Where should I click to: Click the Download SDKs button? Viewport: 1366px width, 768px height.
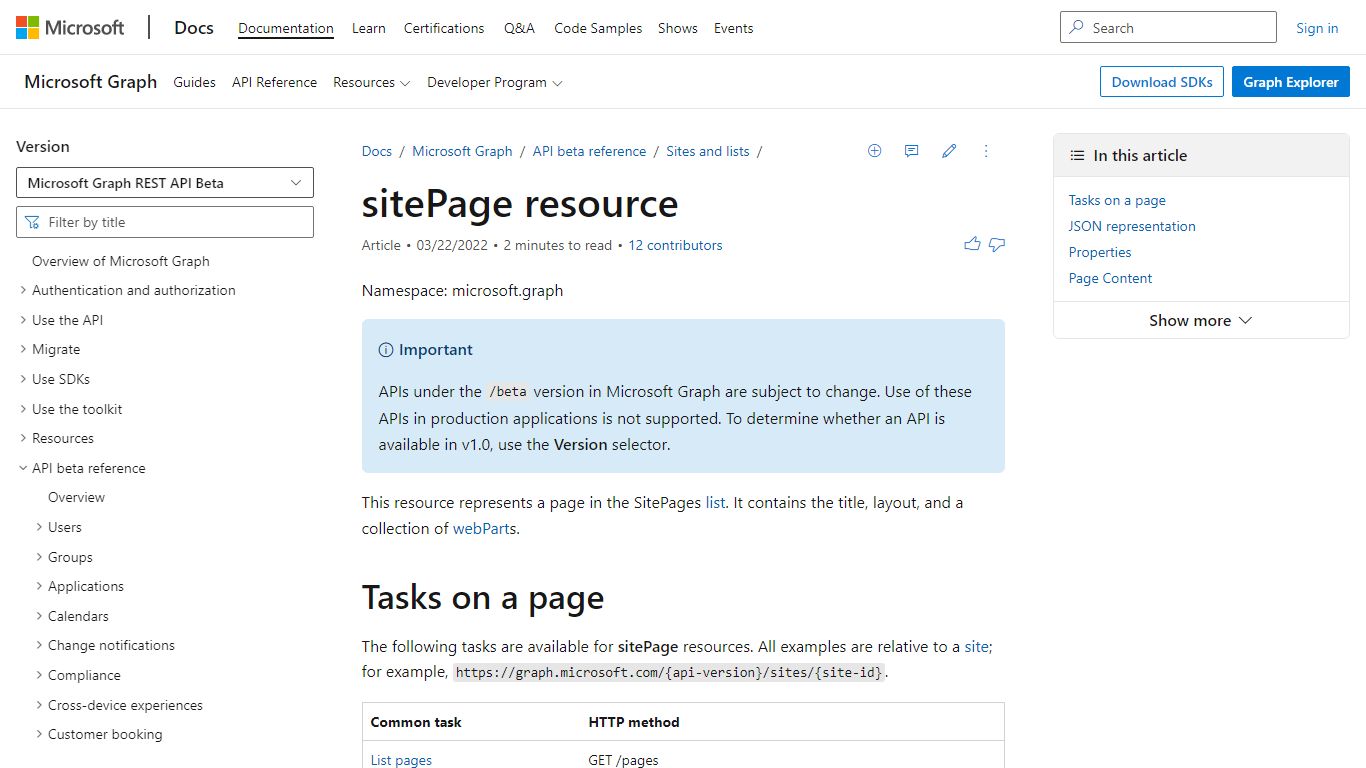1162,82
